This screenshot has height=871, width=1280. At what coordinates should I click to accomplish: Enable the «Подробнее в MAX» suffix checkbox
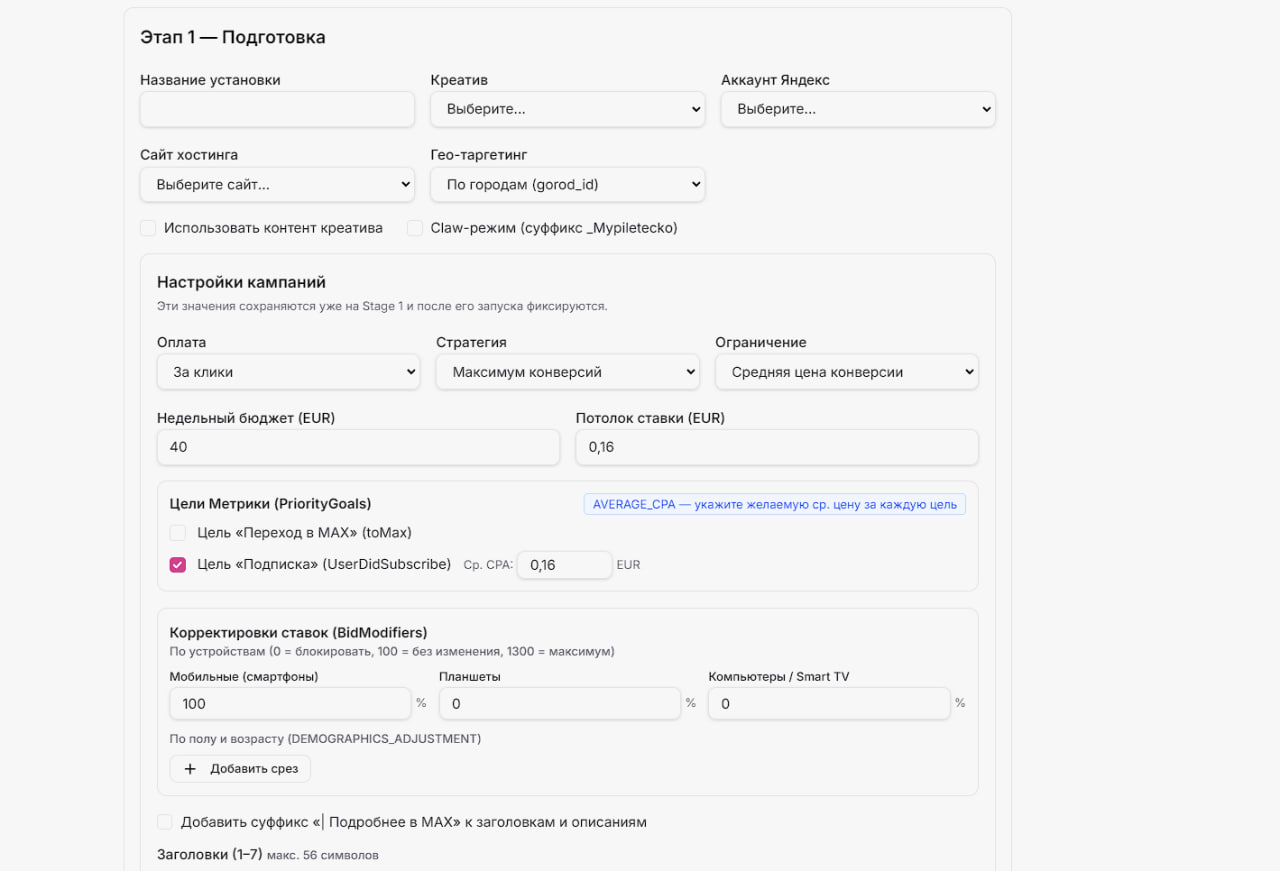pos(165,822)
